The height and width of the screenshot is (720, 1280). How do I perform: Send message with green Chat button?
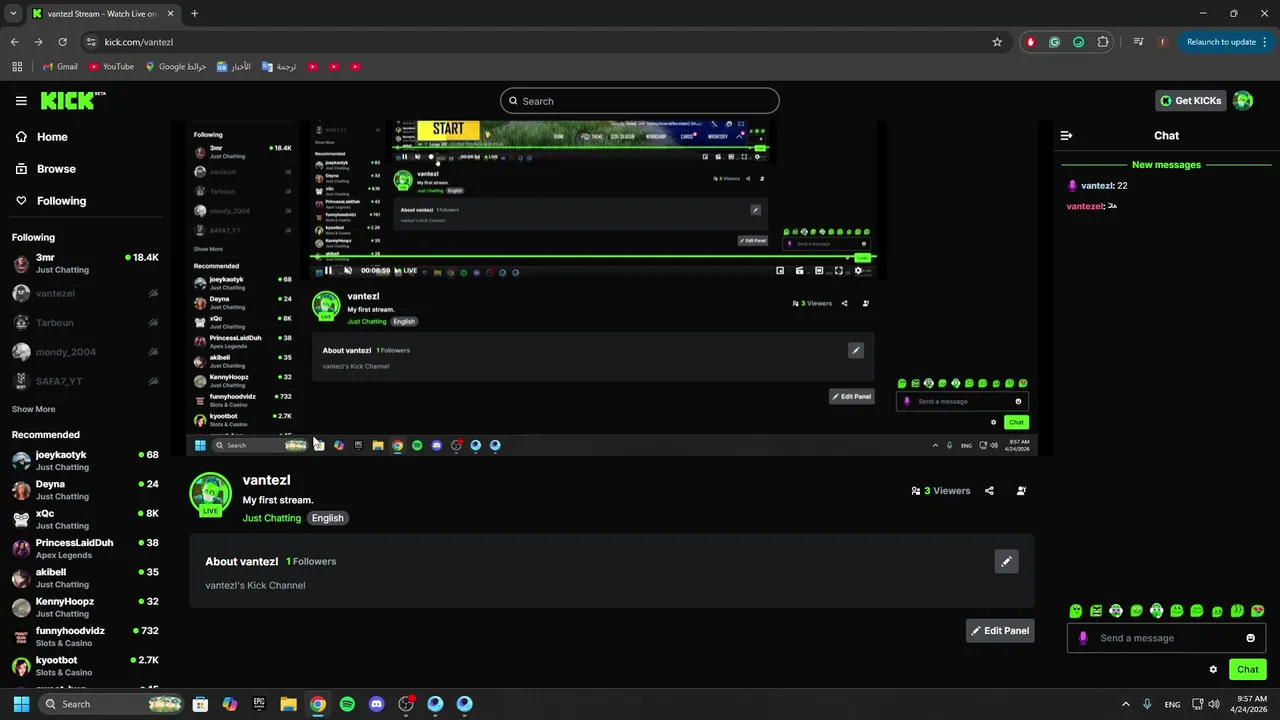coord(1247,670)
